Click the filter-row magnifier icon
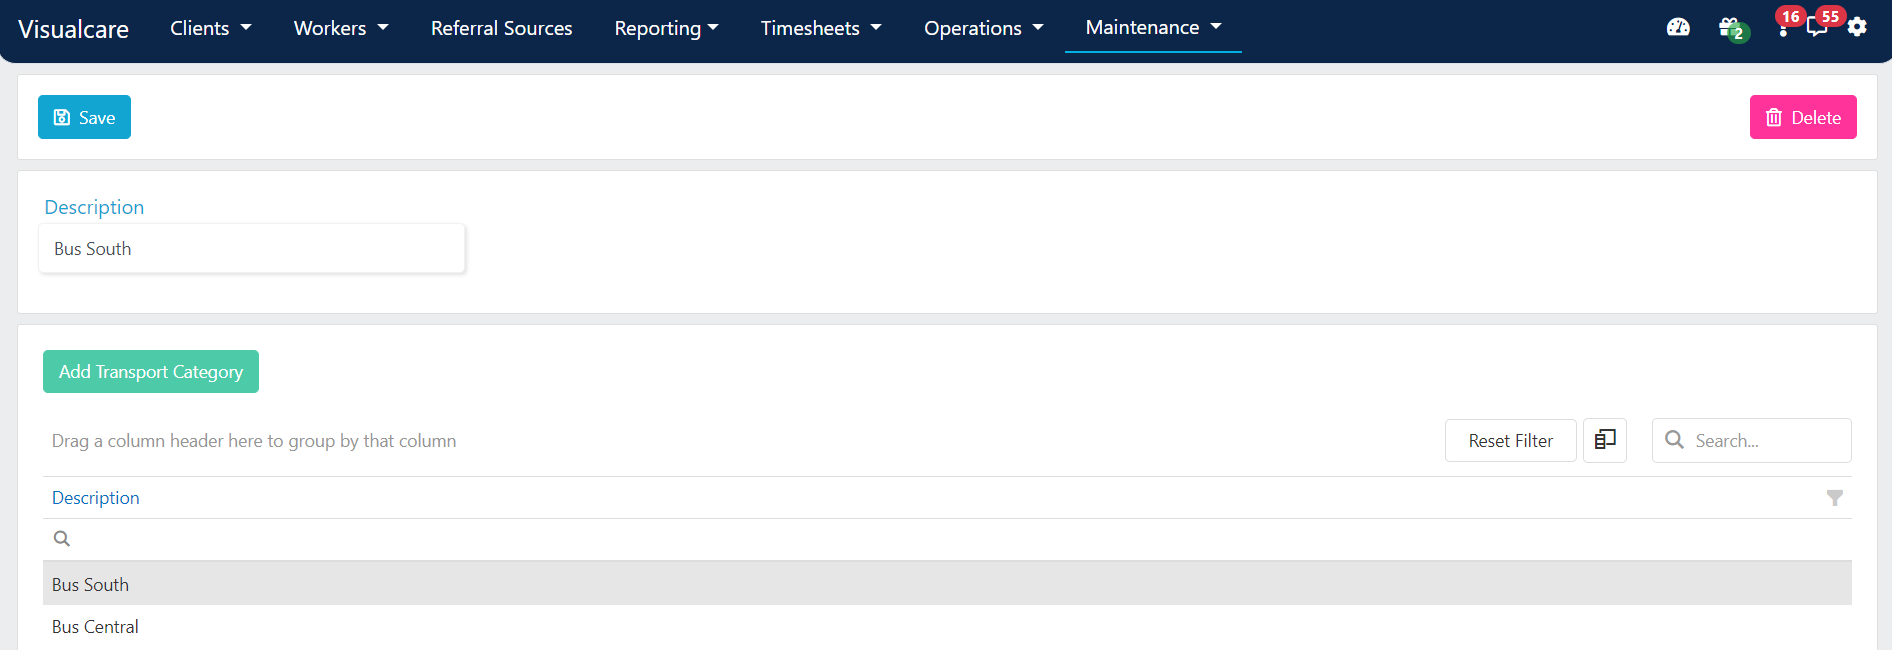The height and width of the screenshot is (650, 1892). click(62, 539)
